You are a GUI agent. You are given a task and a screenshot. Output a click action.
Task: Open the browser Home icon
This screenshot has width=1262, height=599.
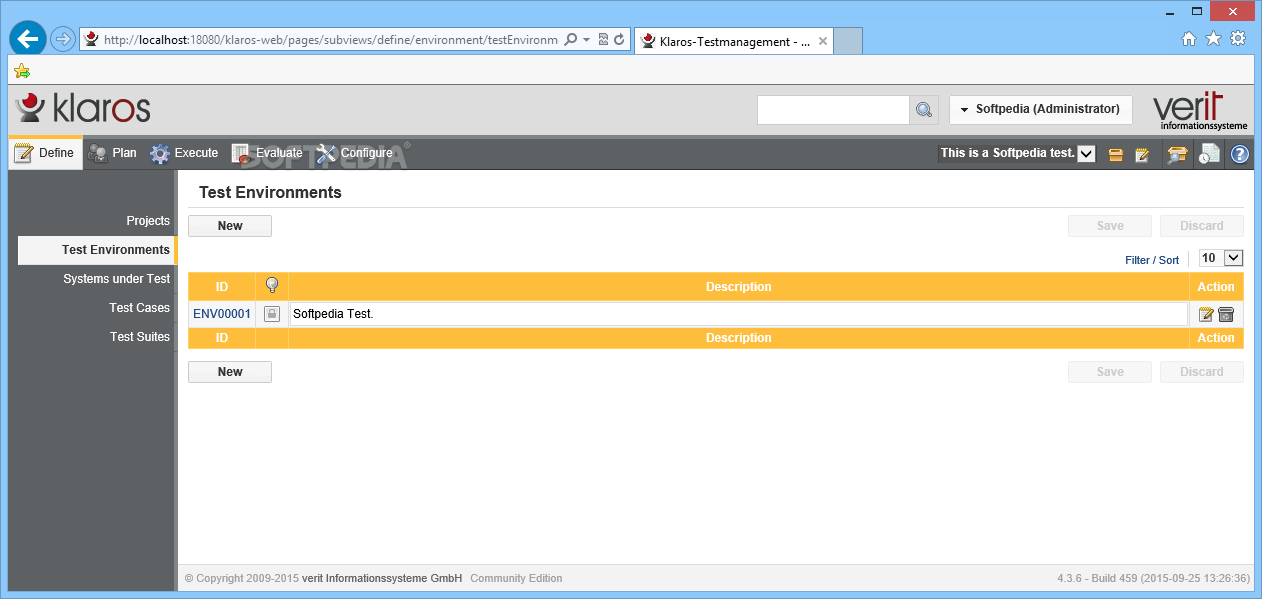[1189, 39]
